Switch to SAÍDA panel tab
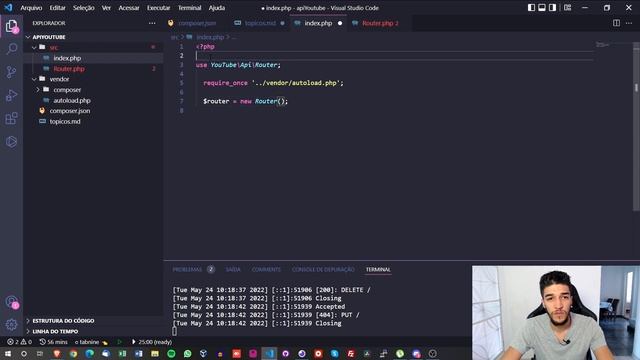 pyautogui.click(x=233, y=269)
